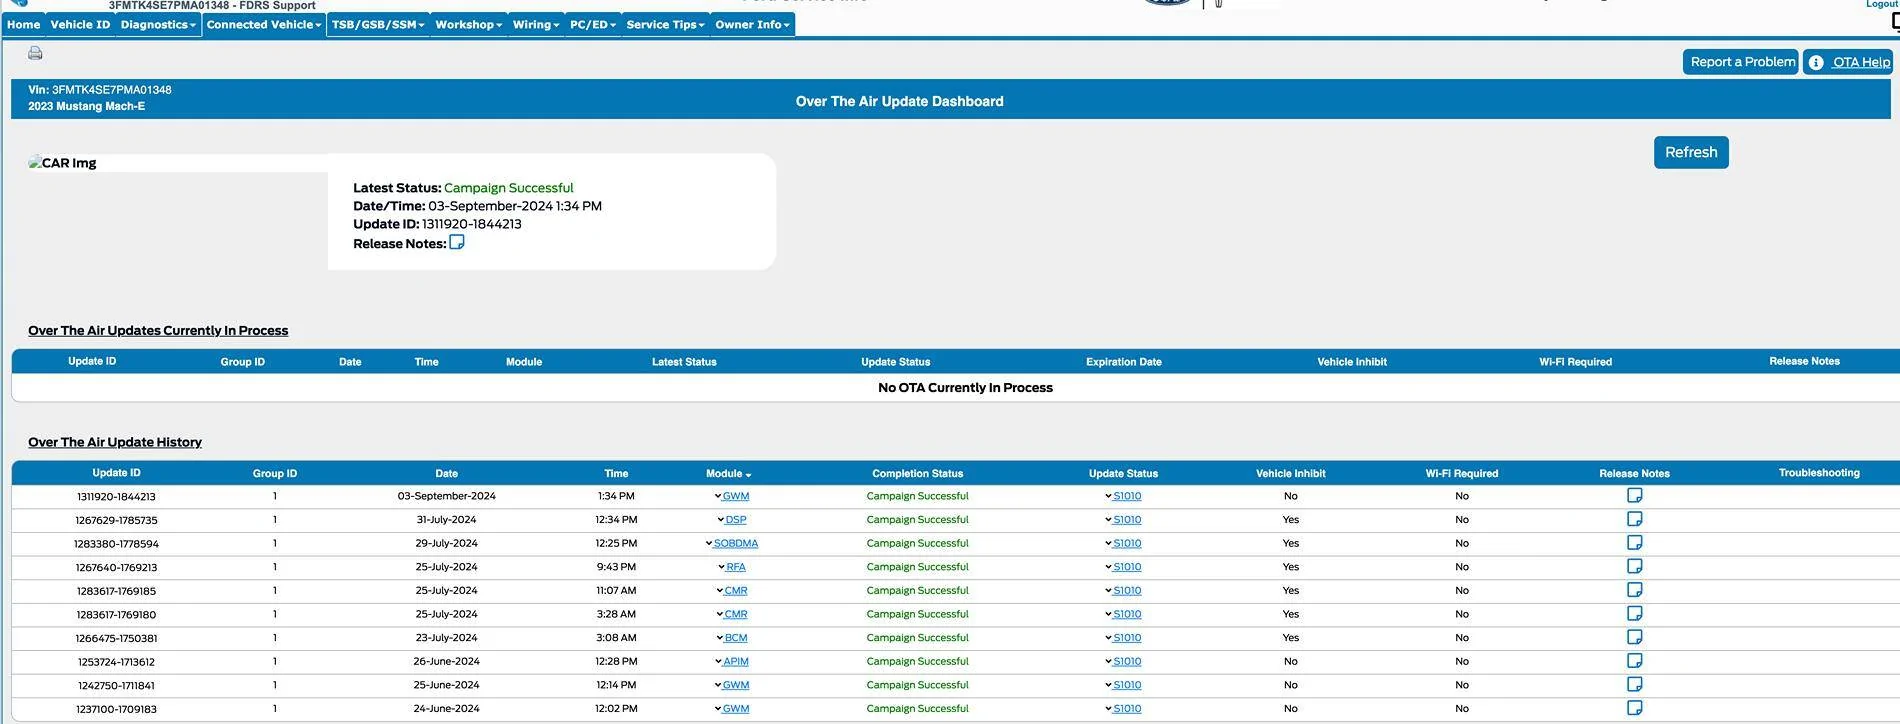Open release notes for update 1253724-1713612
The height and width of the screenshot is (724, 1900).
(1635, 661)
